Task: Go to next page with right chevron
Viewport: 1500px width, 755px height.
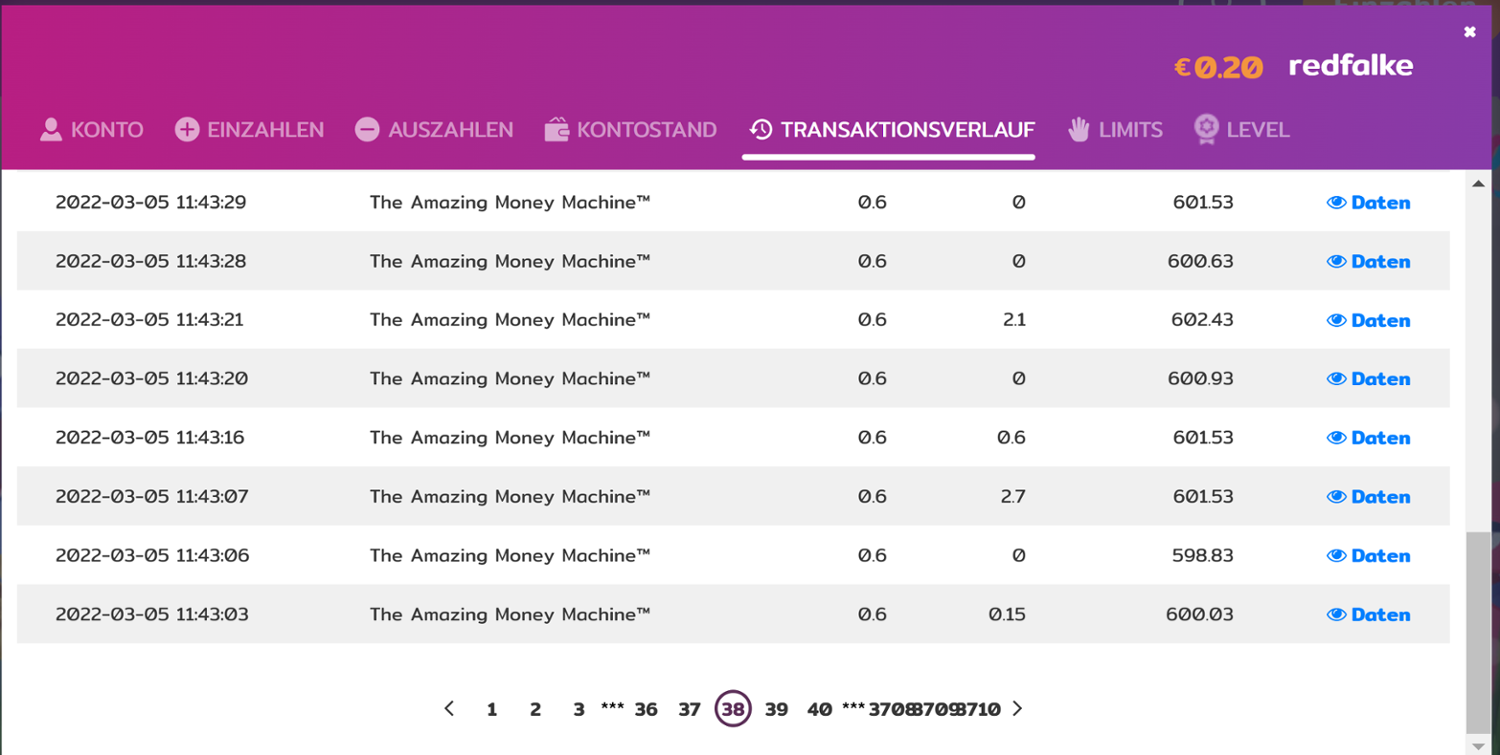Action: [1017, 709]
